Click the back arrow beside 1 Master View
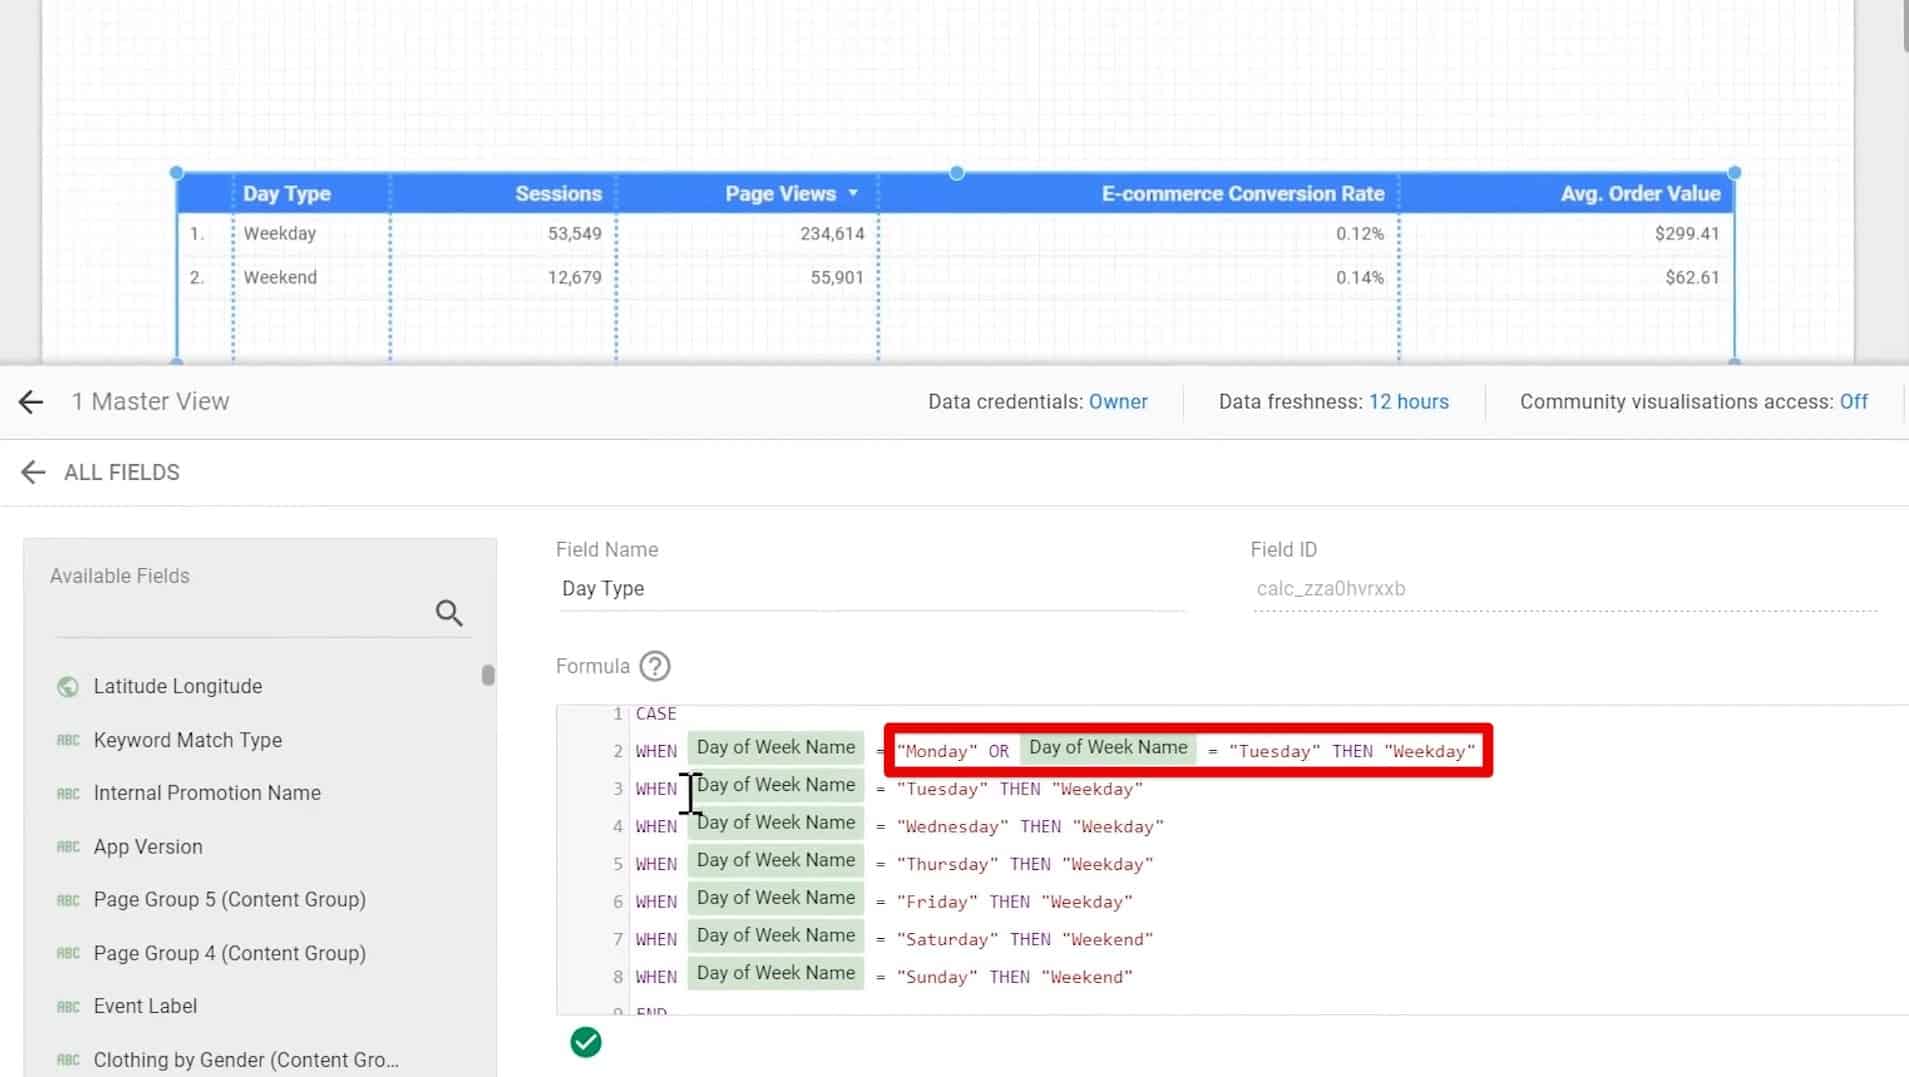The width and height of the screenshot is (1909, 1077). click(31, 401)
